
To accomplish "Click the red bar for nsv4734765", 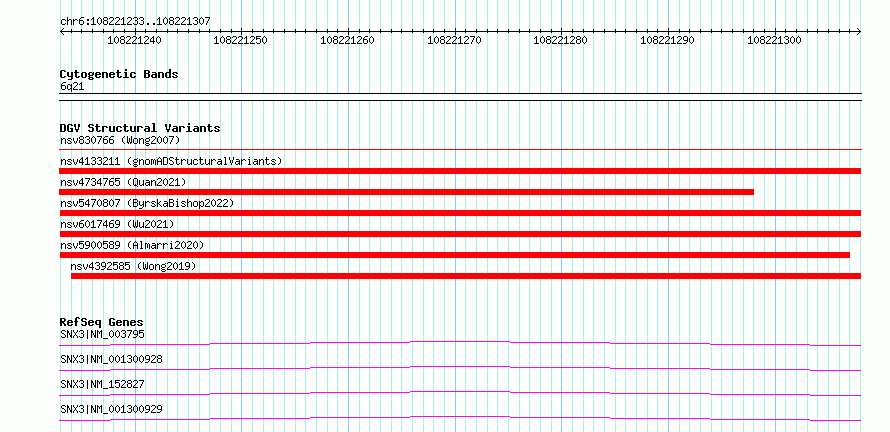I will [x=406, y=192].
